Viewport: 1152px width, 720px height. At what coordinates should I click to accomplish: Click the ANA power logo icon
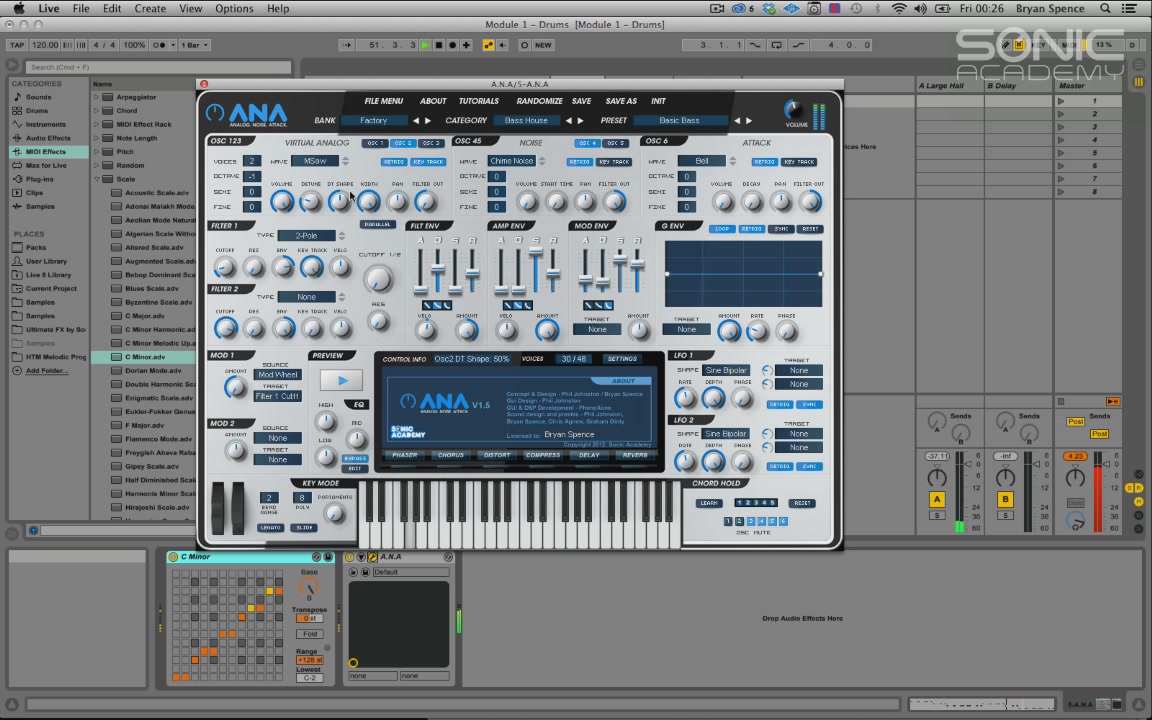pos(215,112)
